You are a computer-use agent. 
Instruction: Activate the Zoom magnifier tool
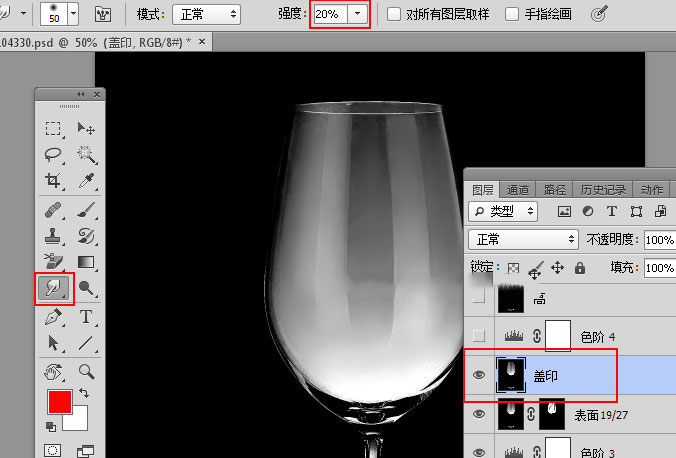coord(86,371)
